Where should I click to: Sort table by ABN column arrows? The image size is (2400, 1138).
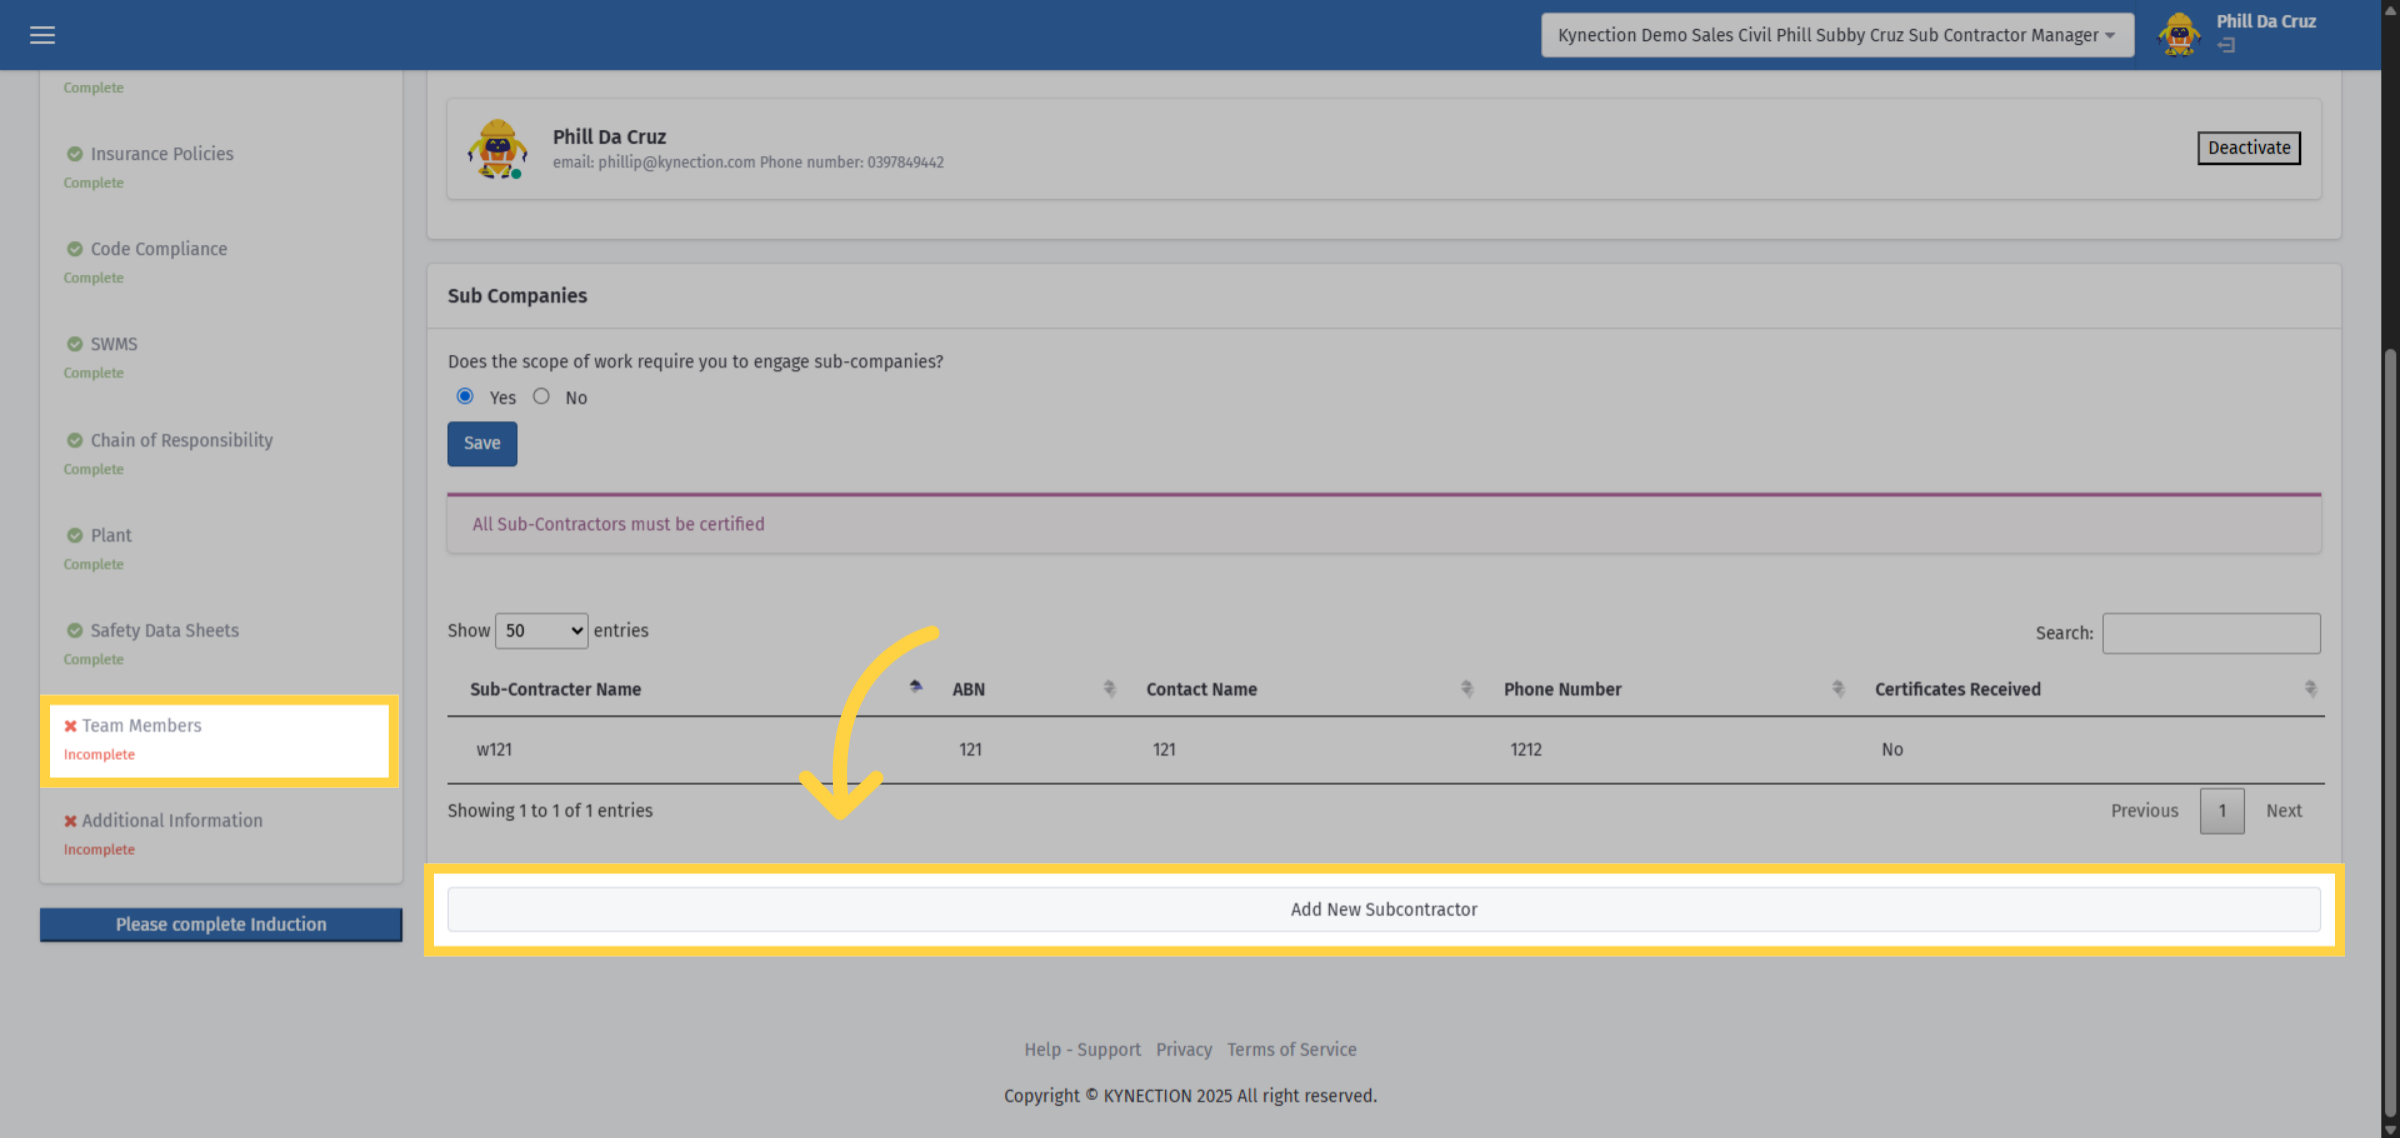click(1109, 688)
